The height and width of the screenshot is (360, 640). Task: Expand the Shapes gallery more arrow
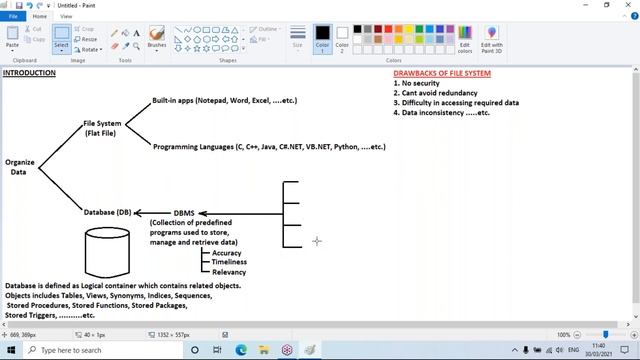pos(243,49)
